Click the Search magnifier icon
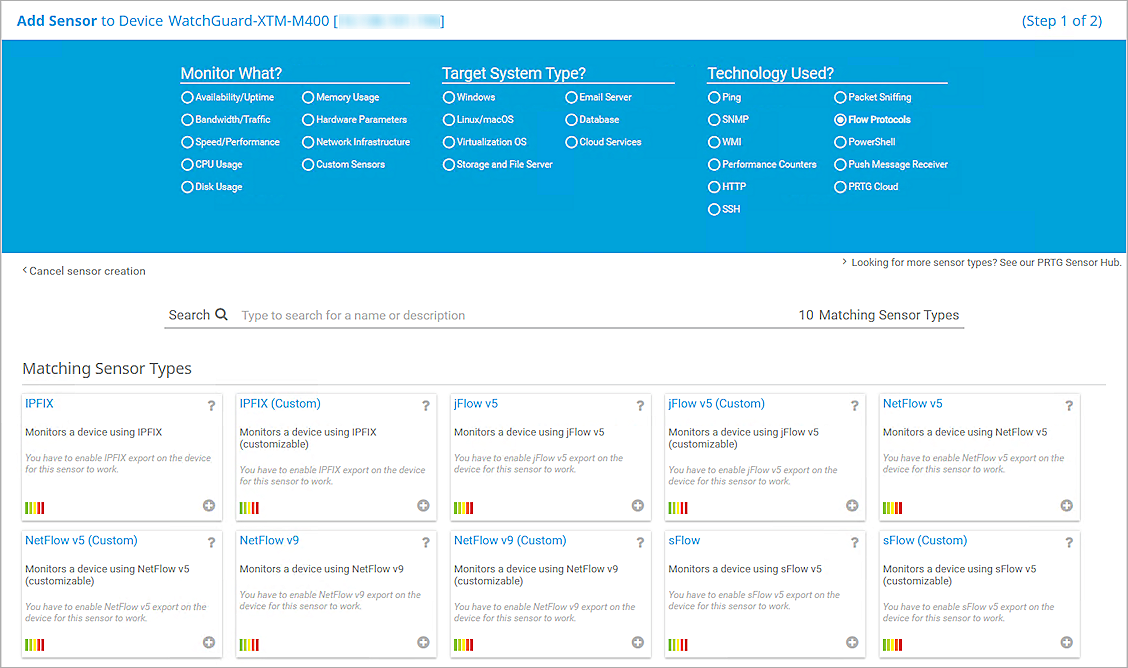The height and width of the screenshot is (668, 1128). click(222, 314)
